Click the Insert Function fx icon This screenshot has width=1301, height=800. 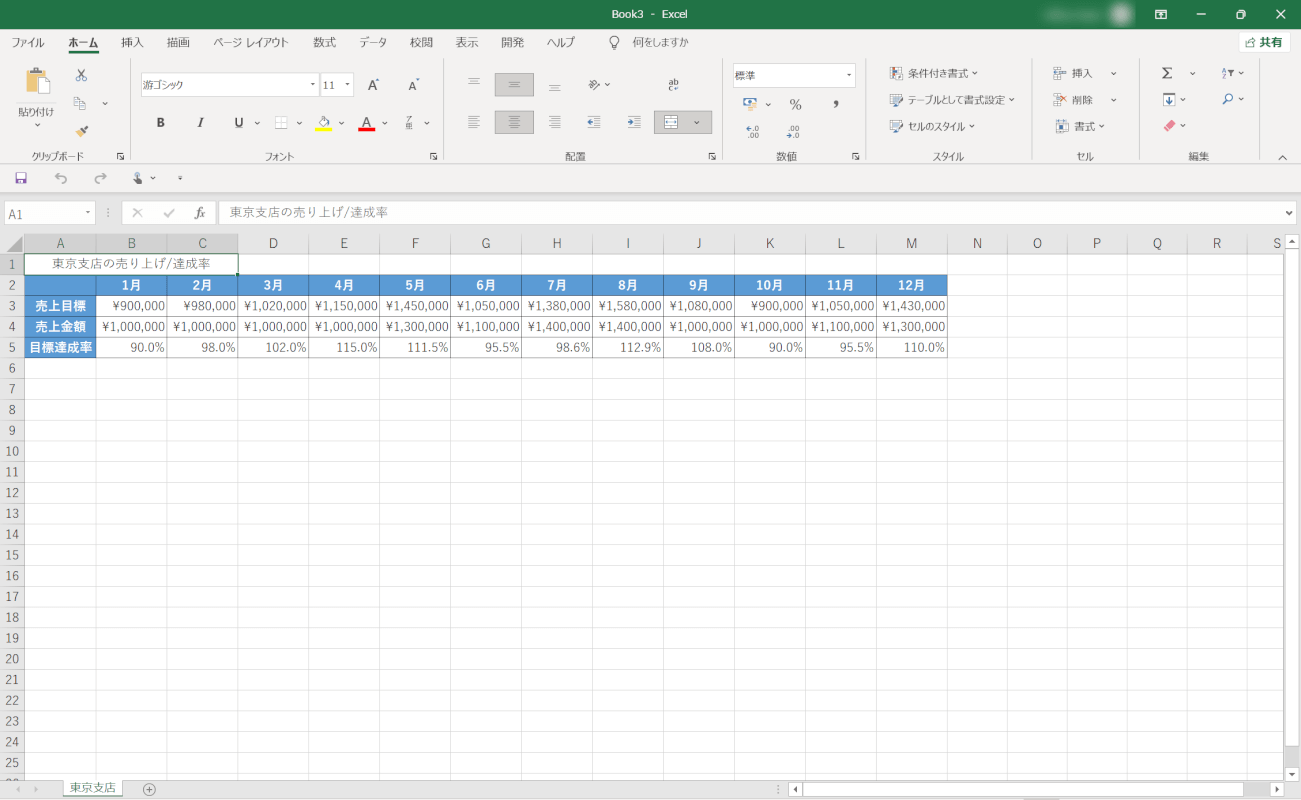pyautogui.click(x=200, y=213)
